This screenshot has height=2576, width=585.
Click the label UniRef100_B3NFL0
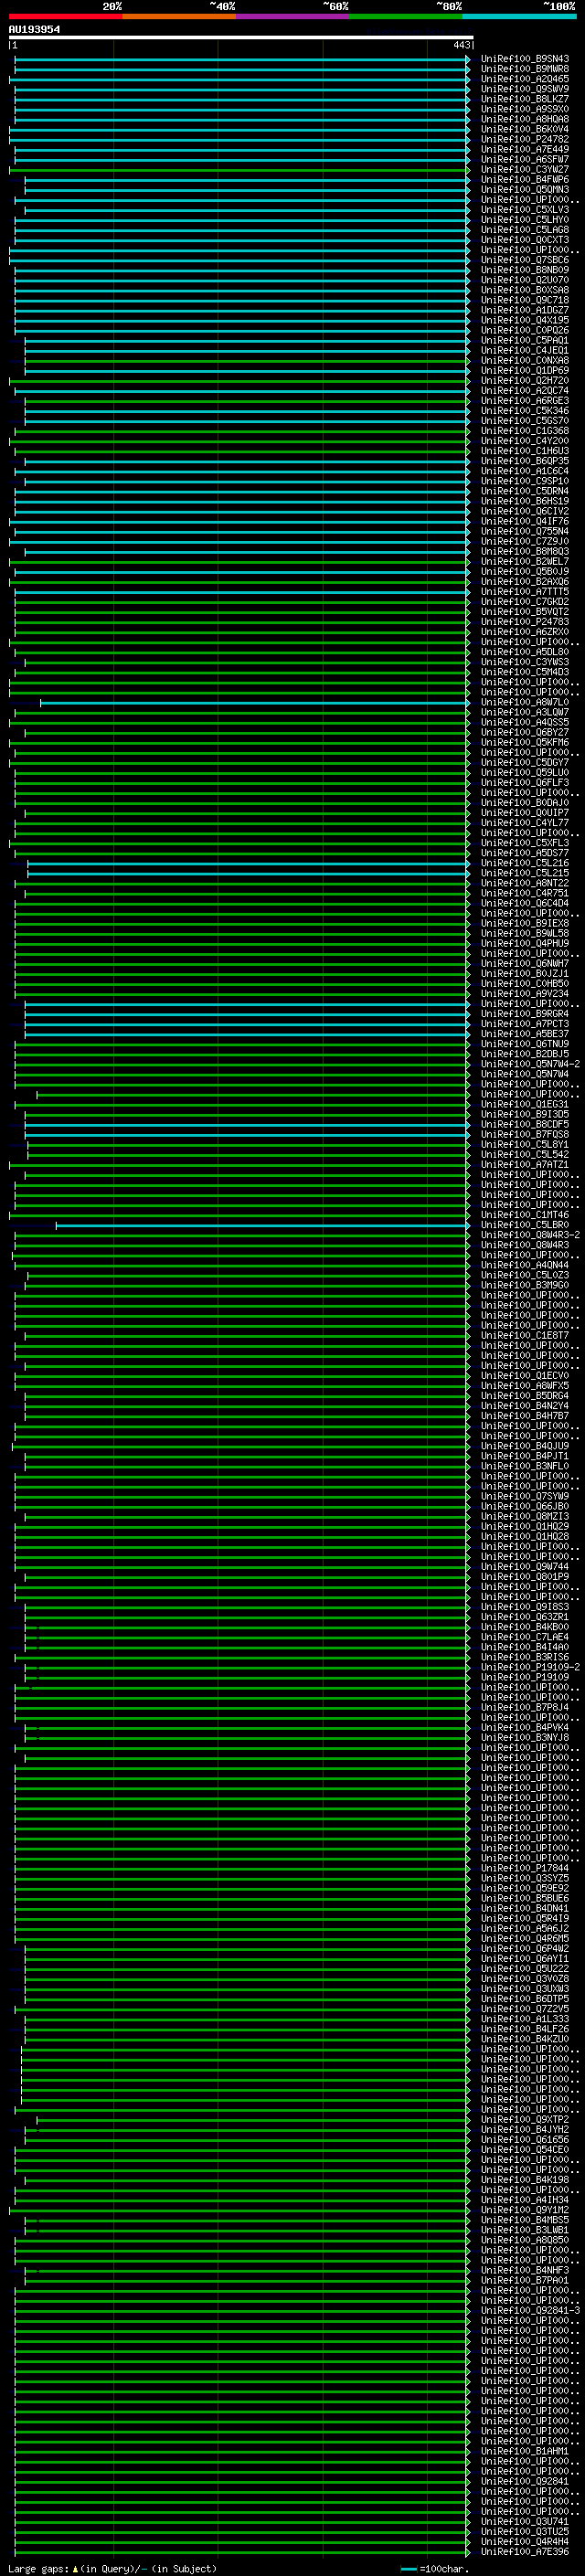[x=525, y=1466]
